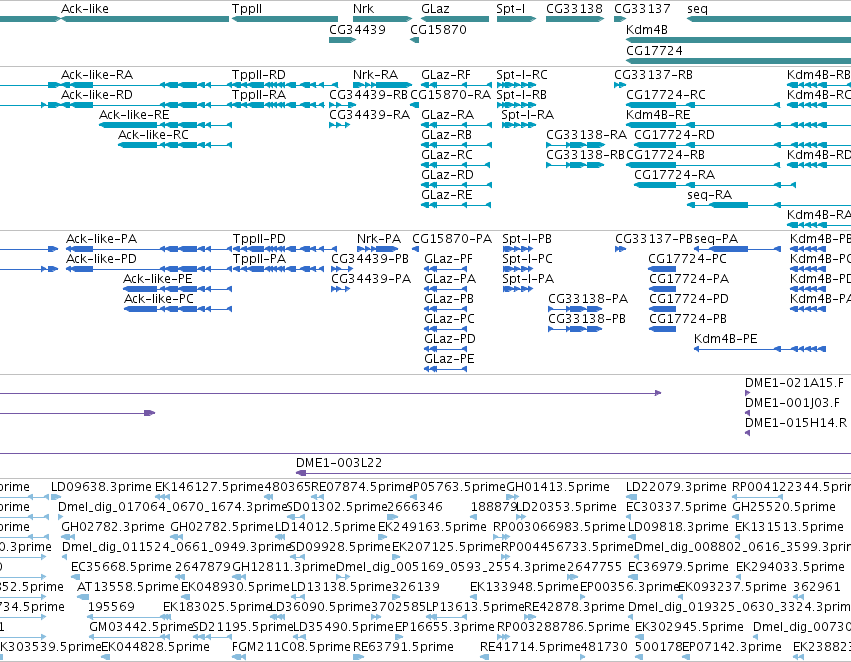The width and height of the screenshot is (851, 662).
Task: Click transcript Ack-like-RE
Action: [x=134, y=115]
